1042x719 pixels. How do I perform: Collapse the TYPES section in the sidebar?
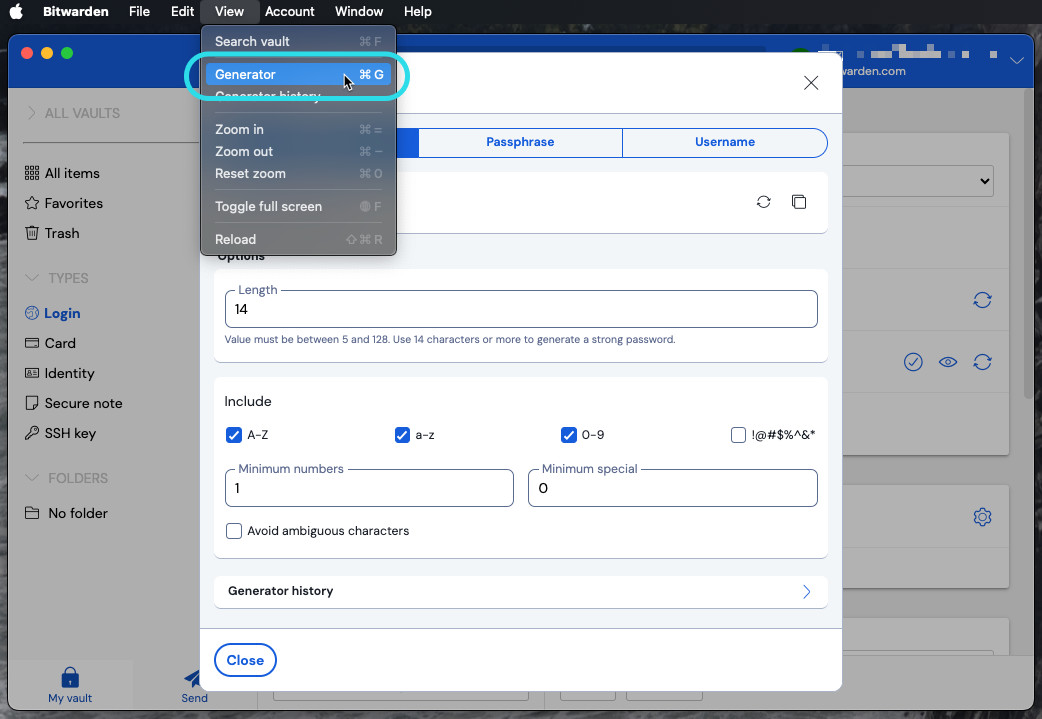point(32,278)
